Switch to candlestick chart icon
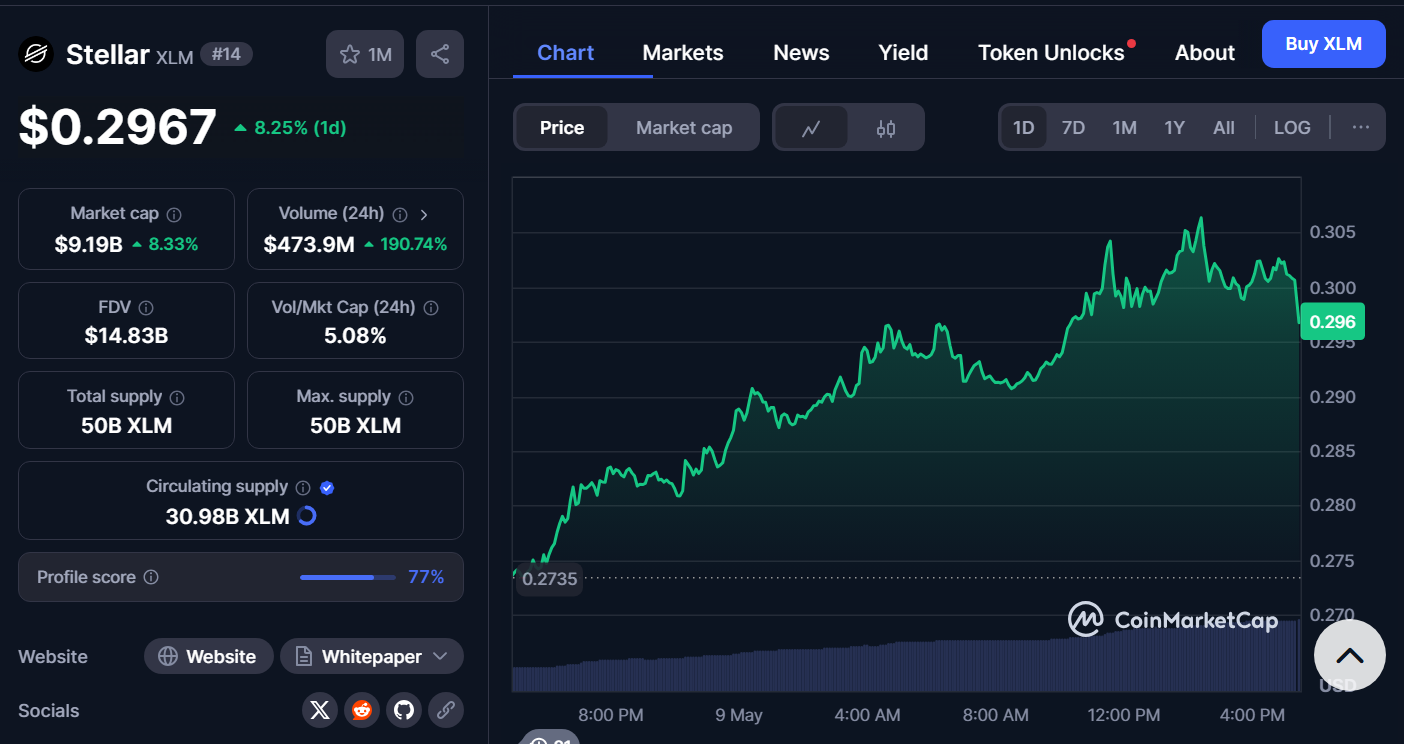 click(x=886, y=128)
